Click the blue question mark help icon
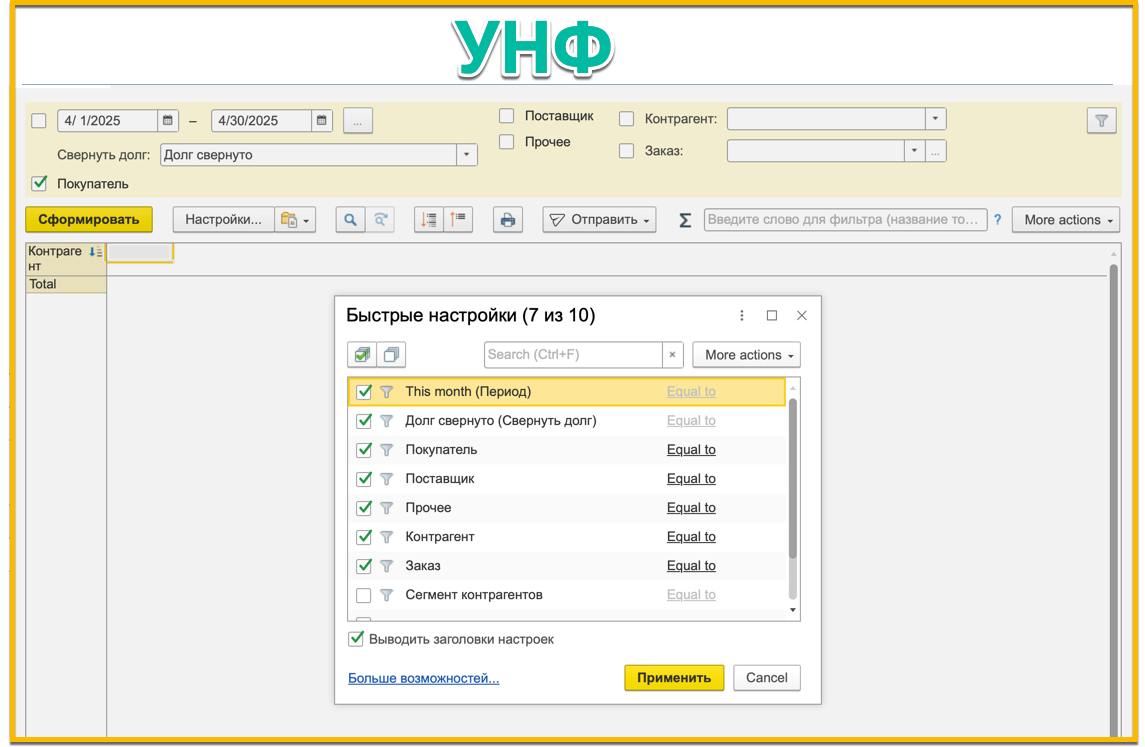Image resolution: width=1145 pixels, height=747 pixels. [x=997, y=220]
